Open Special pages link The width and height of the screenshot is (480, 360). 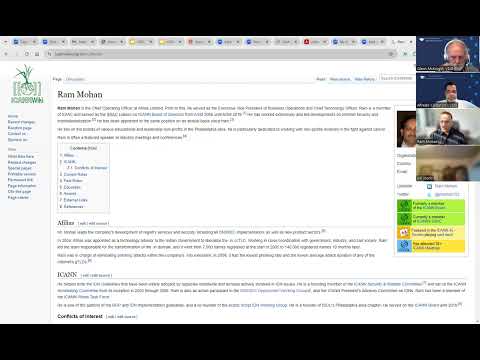click(20, 168)
